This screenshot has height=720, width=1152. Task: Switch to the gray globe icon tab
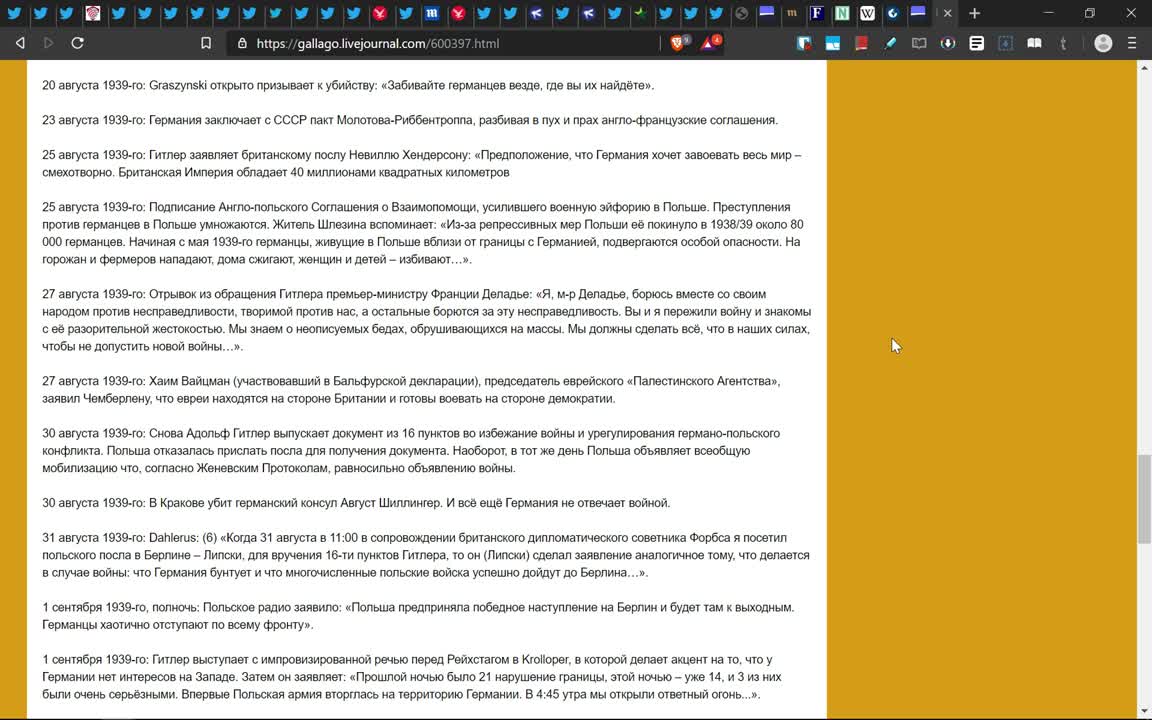(x=742, y=13)
